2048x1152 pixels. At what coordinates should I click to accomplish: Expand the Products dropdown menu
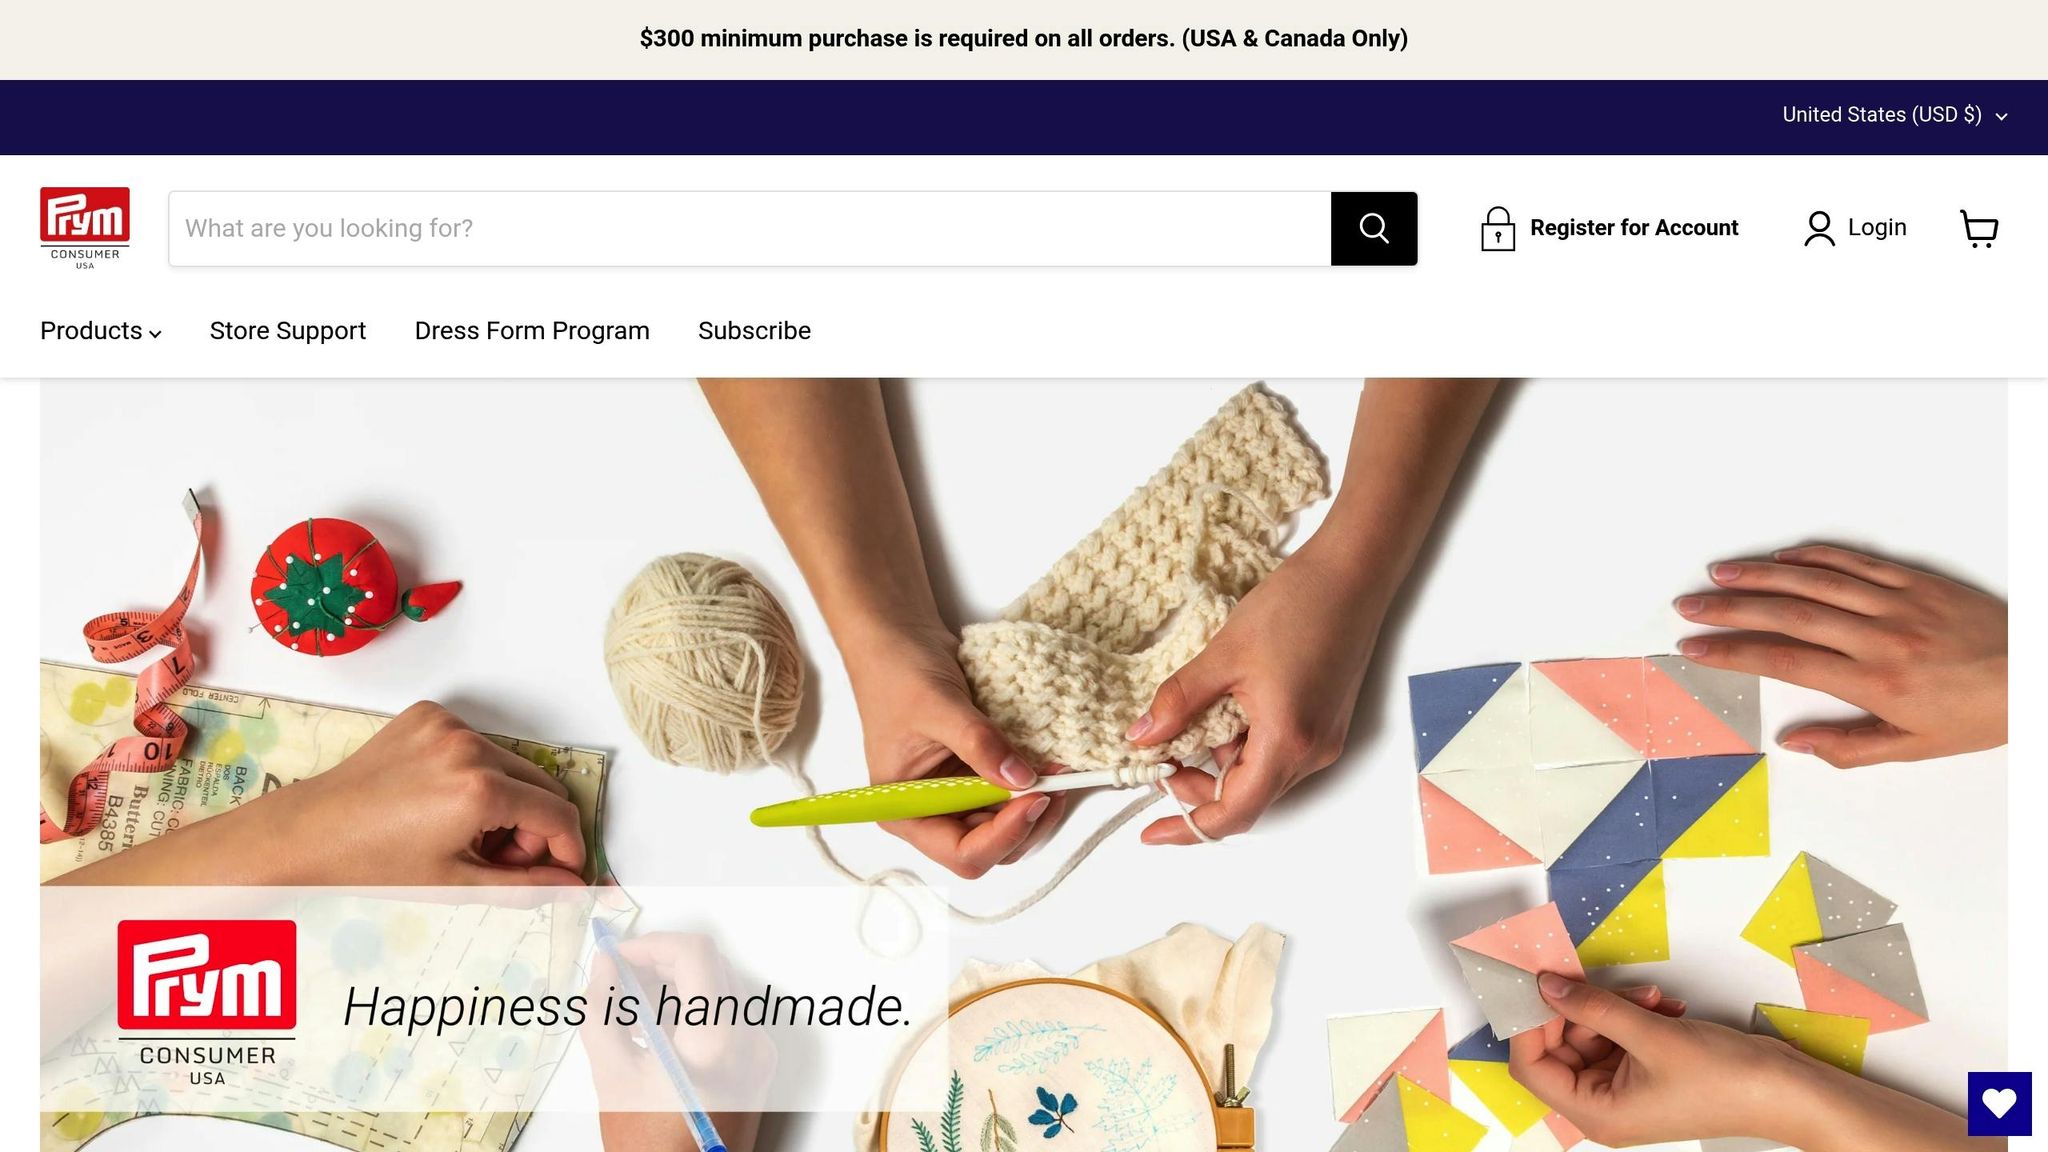[x=100, y=331]
